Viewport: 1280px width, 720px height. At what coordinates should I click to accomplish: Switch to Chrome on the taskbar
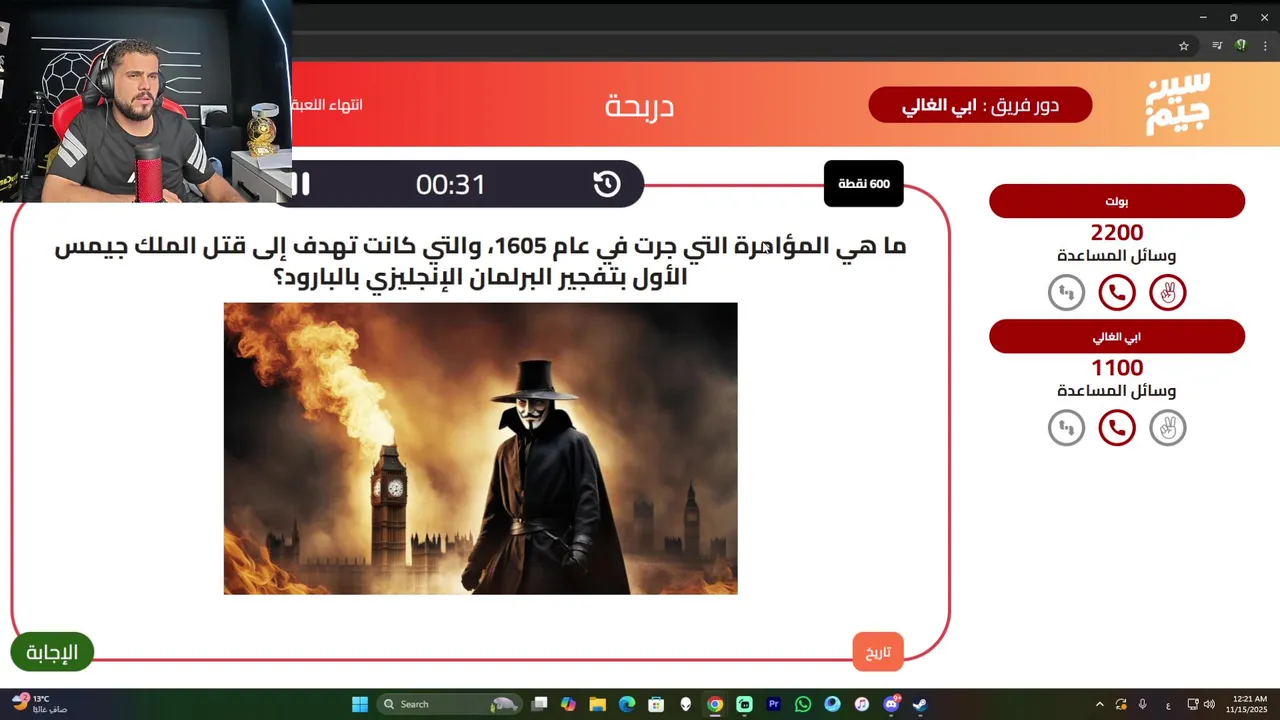[x=715, y=704]
